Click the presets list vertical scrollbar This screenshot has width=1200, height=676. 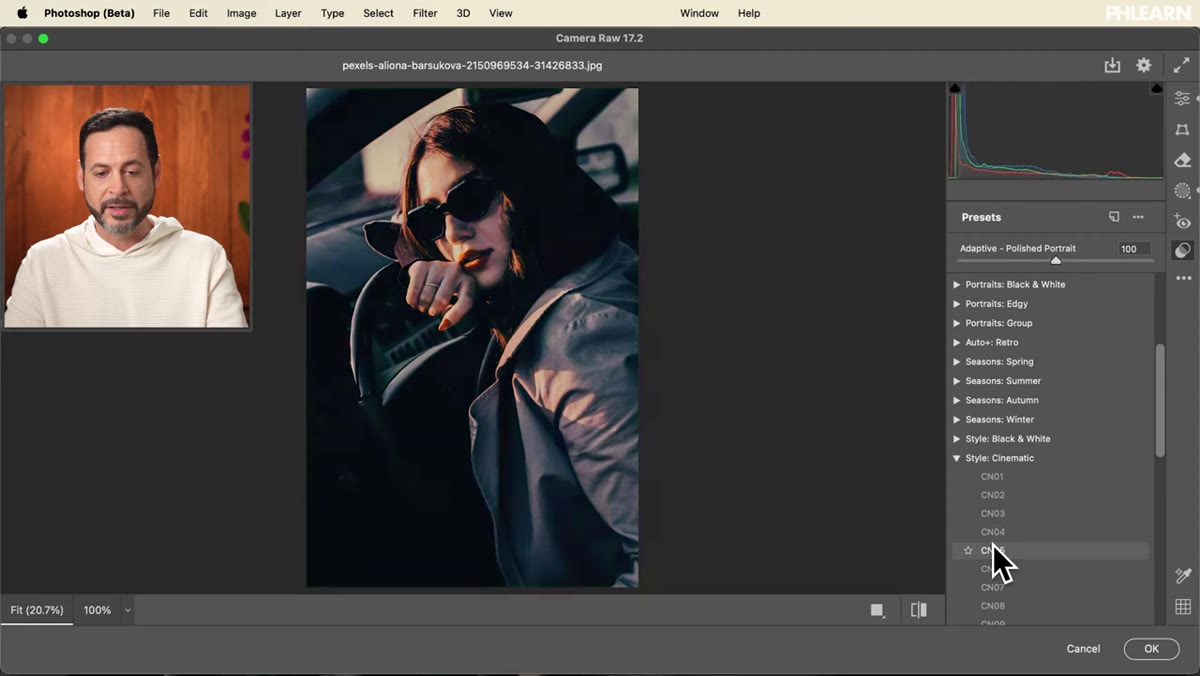click(x=1160, y=401)
